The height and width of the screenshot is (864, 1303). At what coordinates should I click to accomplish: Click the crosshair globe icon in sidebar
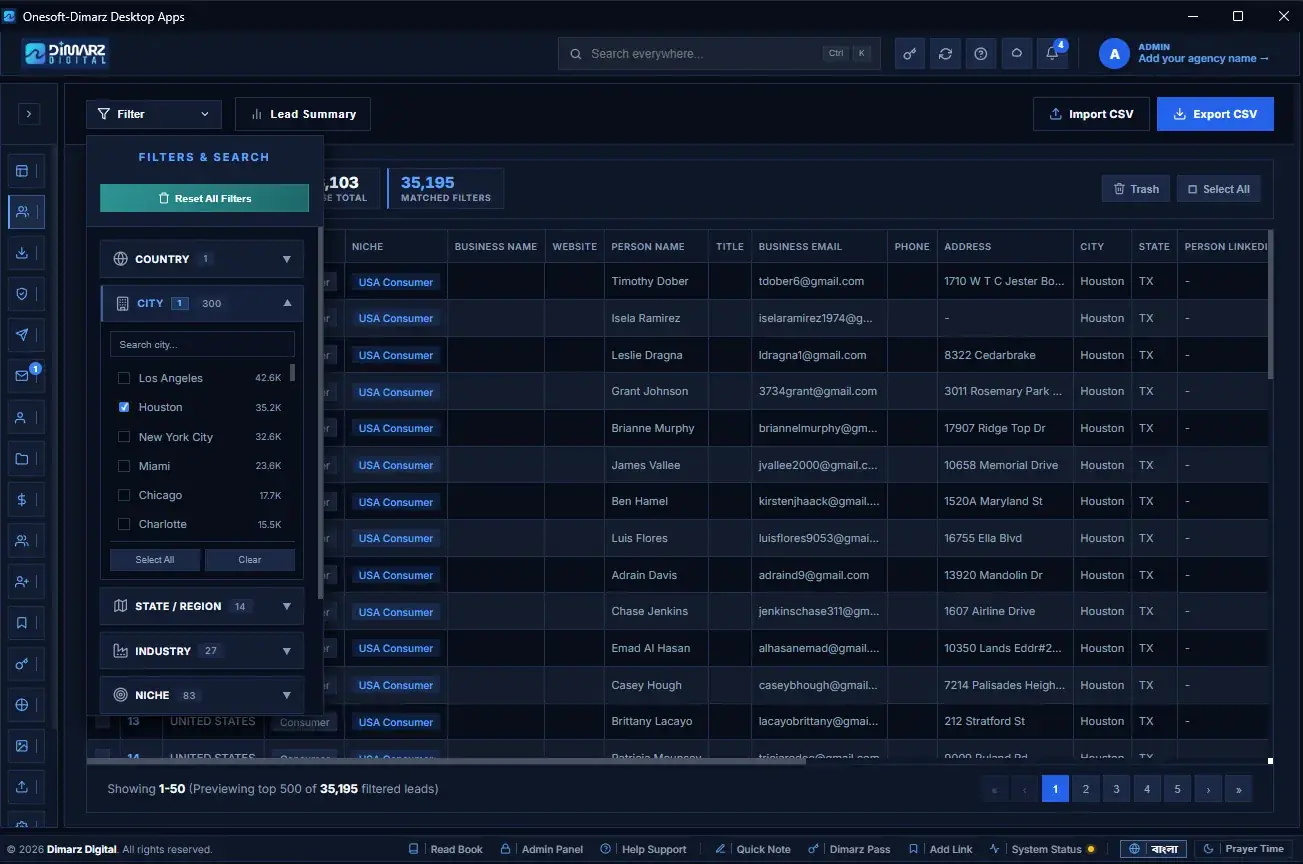click(22, 705)
